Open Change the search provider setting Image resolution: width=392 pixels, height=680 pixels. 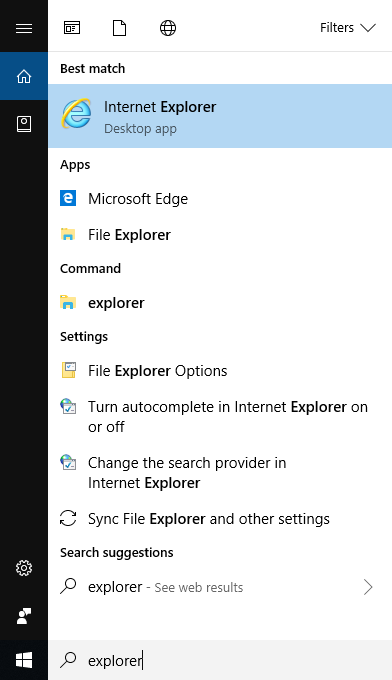pyautogui.click(x=220, y=473)
